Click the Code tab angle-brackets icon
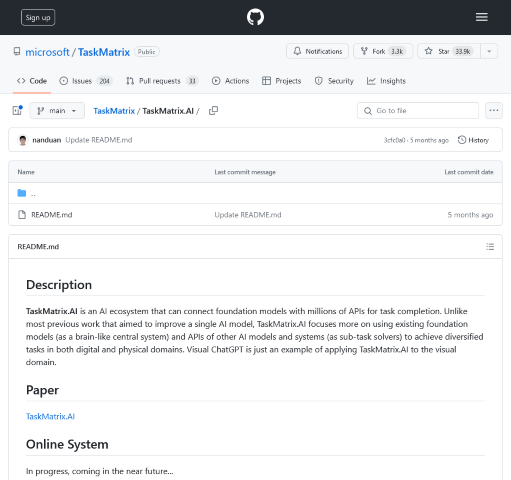 (21, 81)
